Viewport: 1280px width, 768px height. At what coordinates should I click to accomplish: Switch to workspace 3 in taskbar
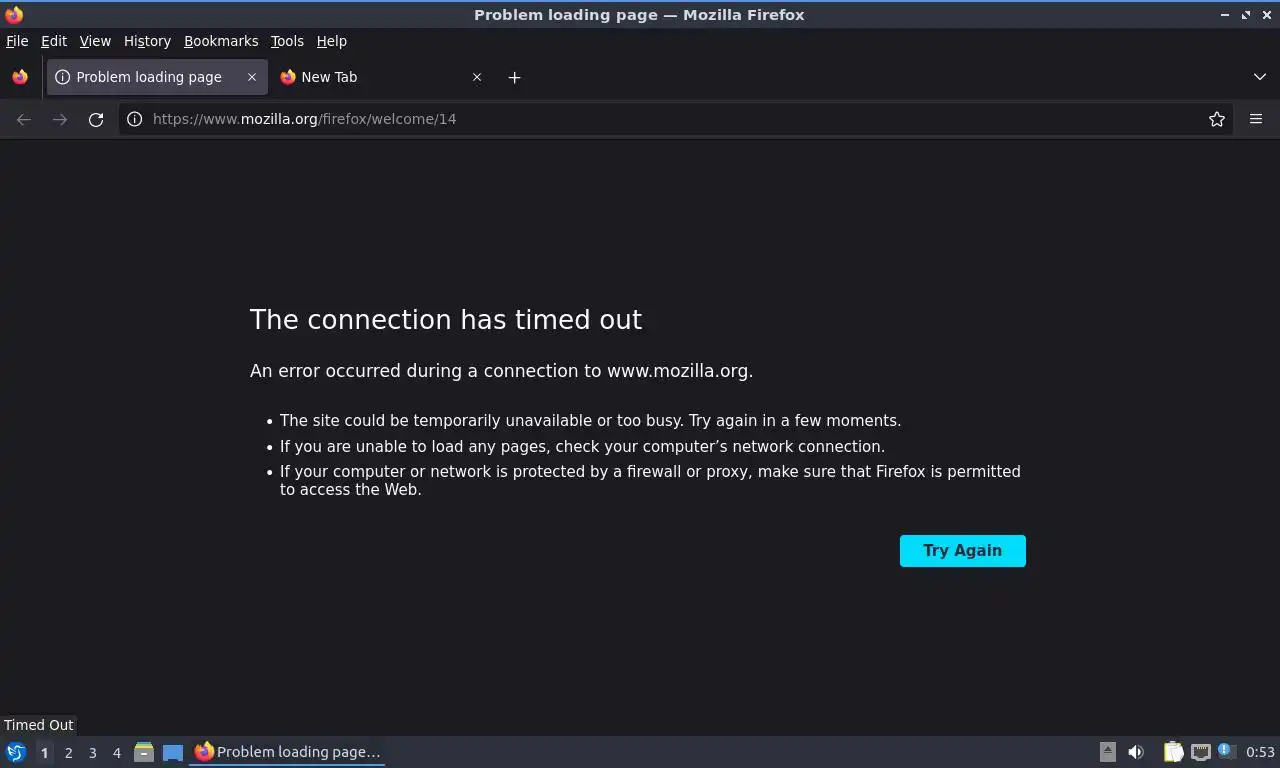(92, 752)
